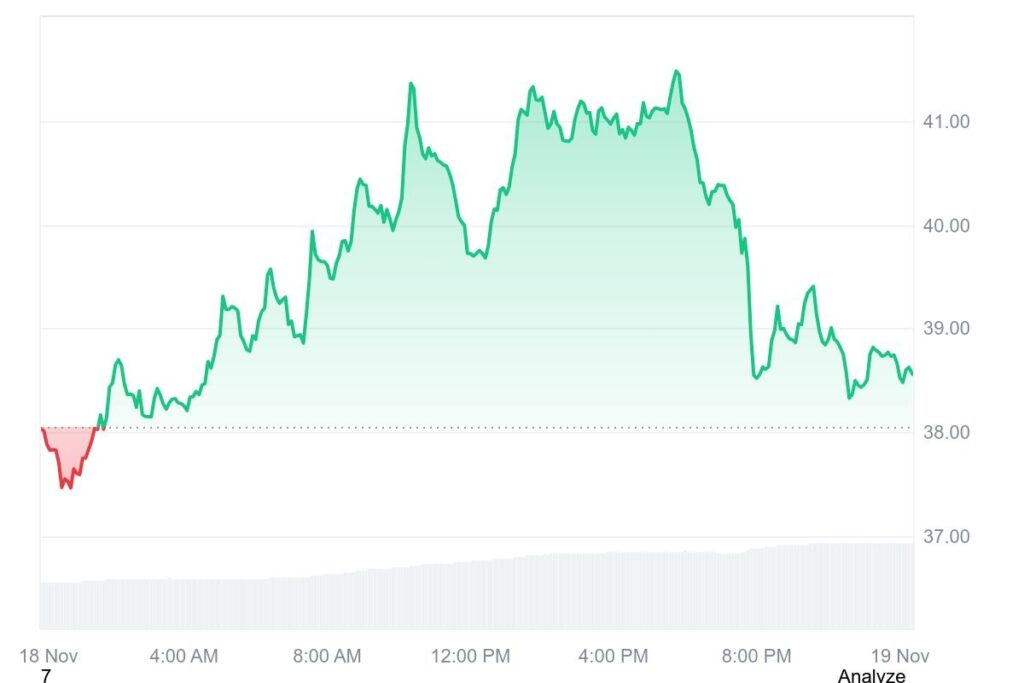
Task: Click the Analyze label at bottom right
Action: tap(871, 676)
